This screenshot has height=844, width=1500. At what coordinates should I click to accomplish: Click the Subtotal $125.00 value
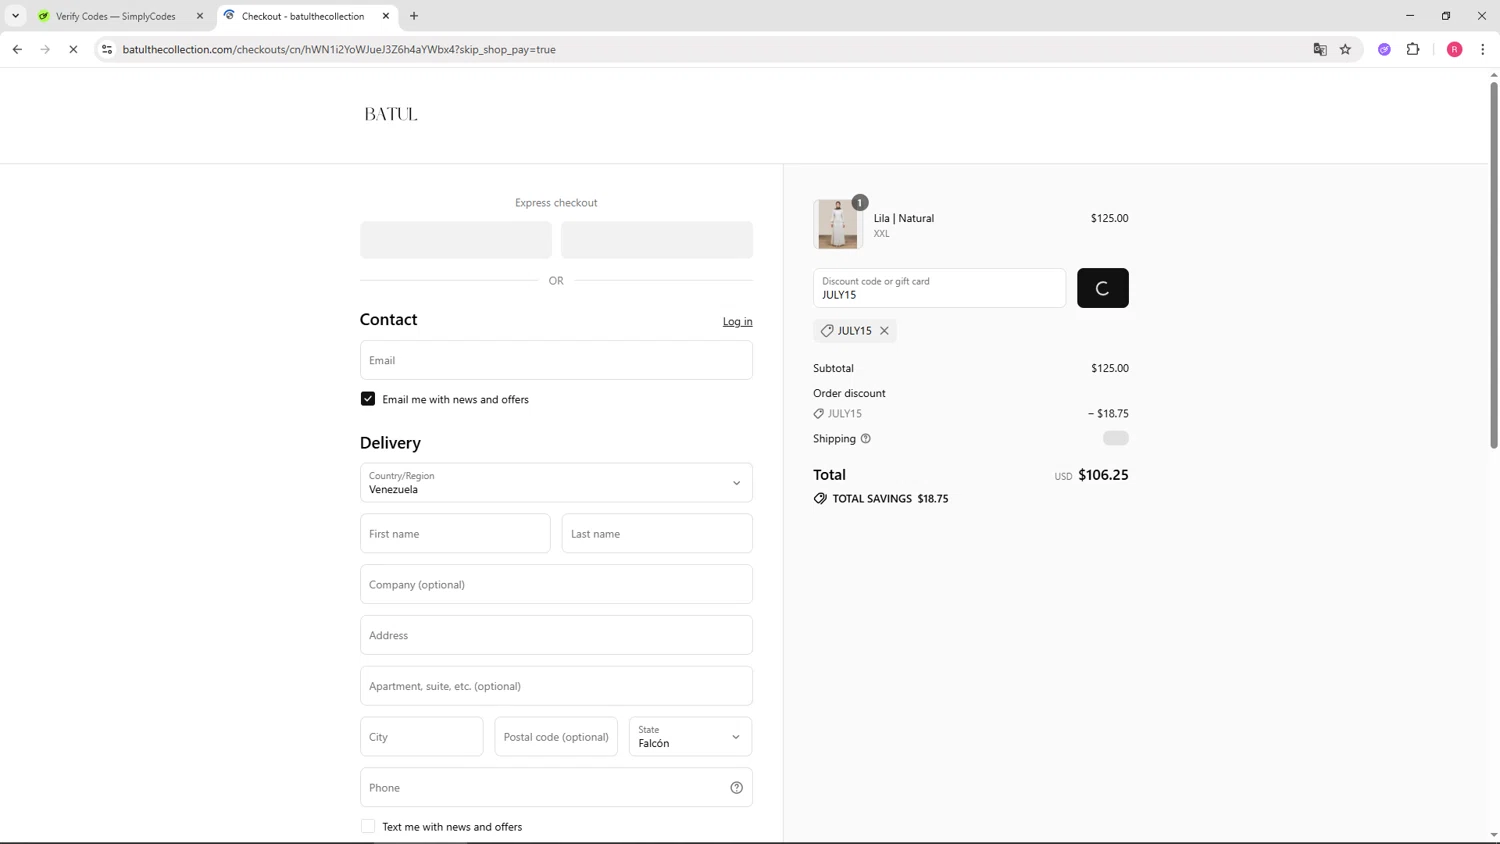coord(1110,369)
